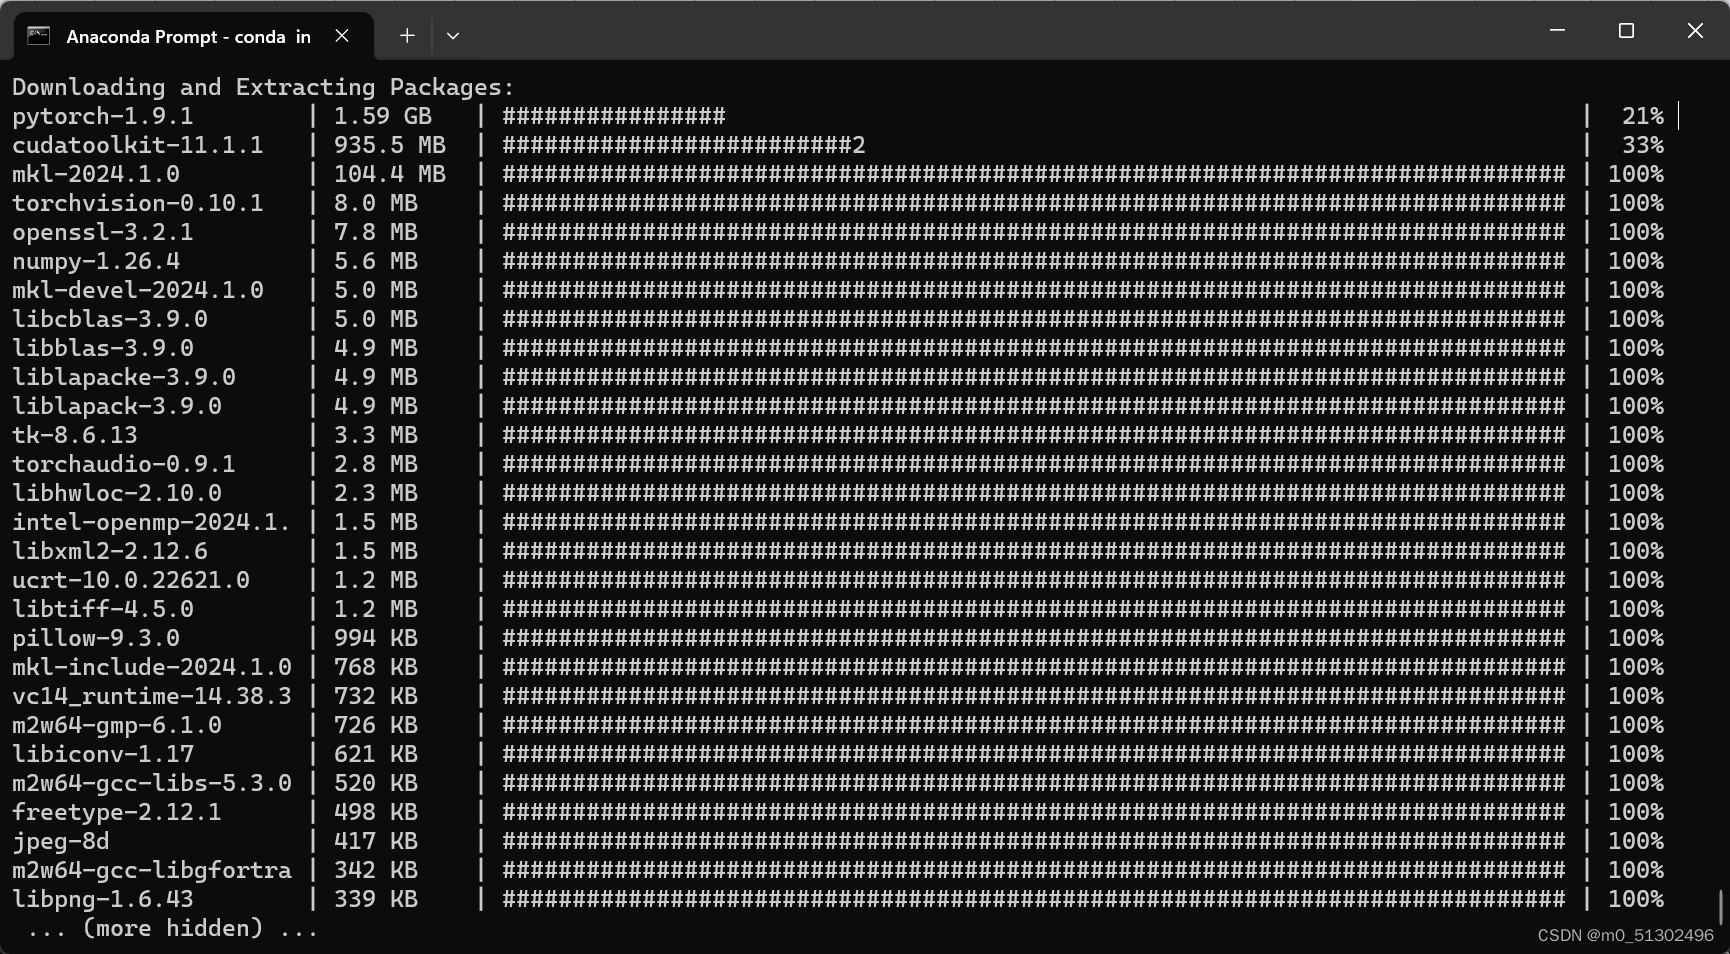Click the numpy completed progress bar
1730x954 pixels.
point(1034,261)
